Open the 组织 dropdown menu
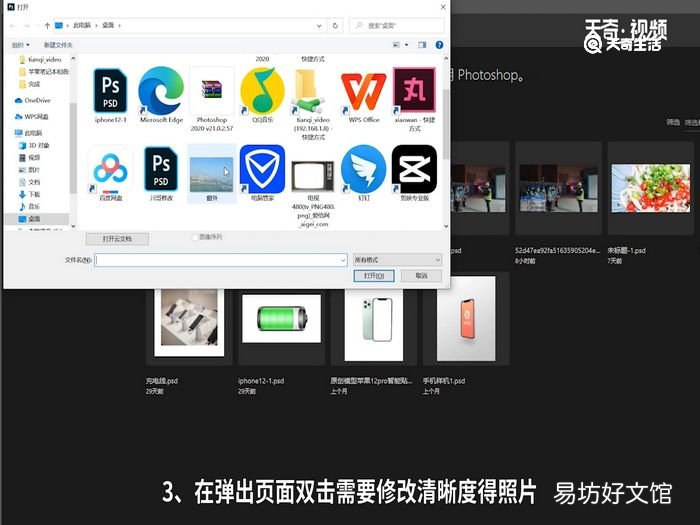The height and width of the screenshot is (525, 700). click(20, 45)
